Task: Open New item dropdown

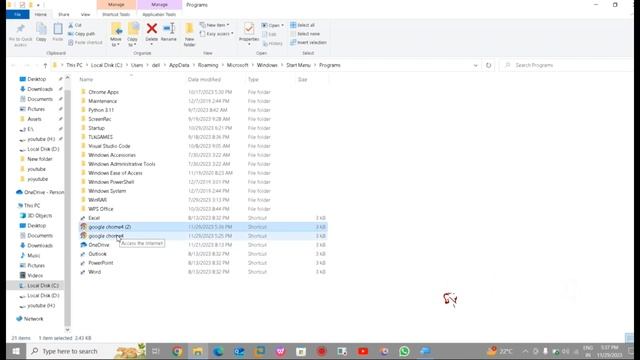Action: [x=215, y=25]
